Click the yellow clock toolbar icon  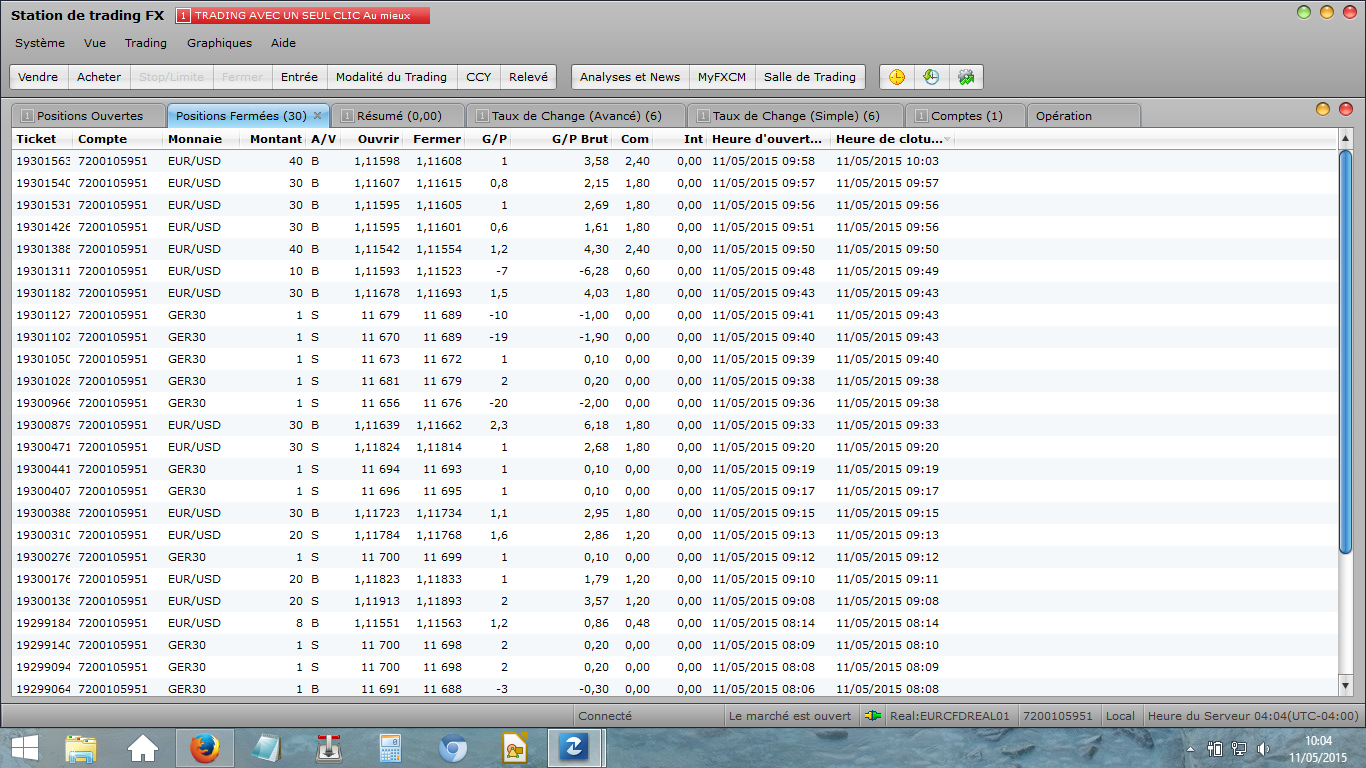[897, 77]
